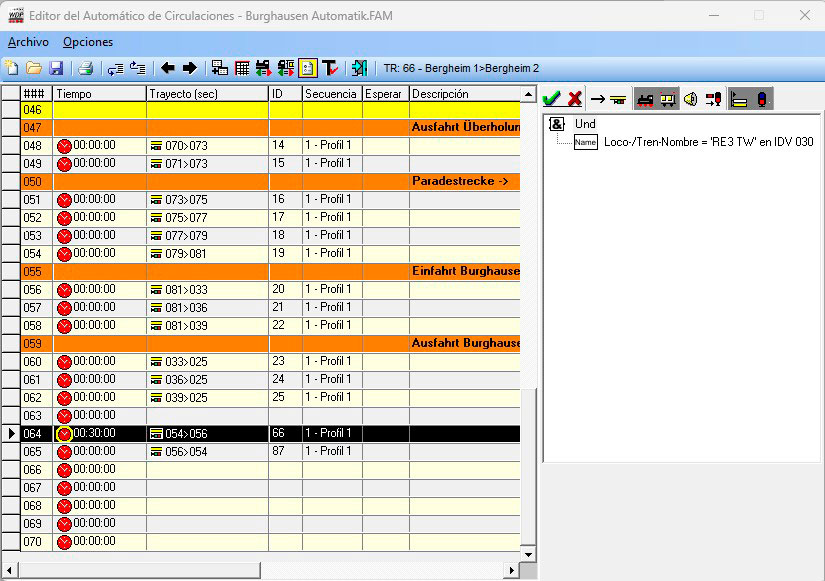Open the Opciones menu

pyautogui.click(x=88, y=42)
